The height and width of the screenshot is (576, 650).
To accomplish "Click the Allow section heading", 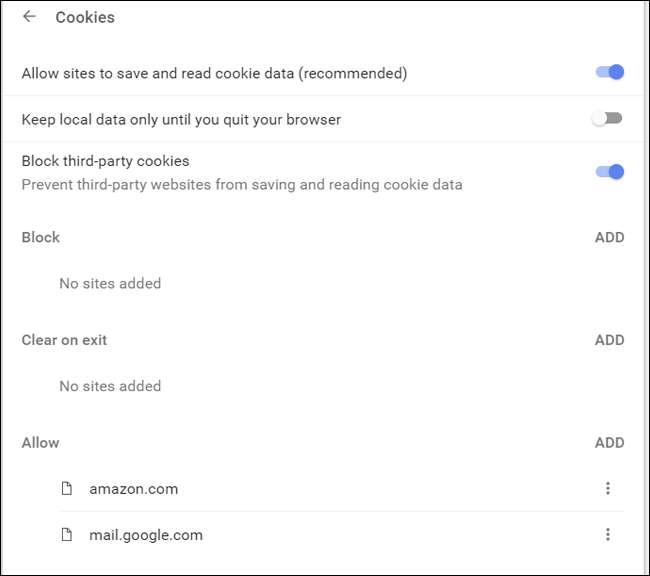I will (x=40, y=442).
